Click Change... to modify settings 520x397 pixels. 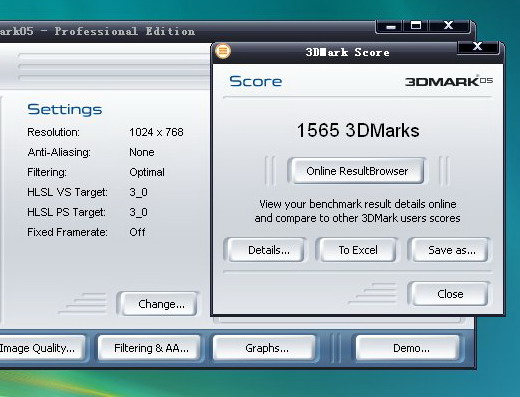click(161, 304)
